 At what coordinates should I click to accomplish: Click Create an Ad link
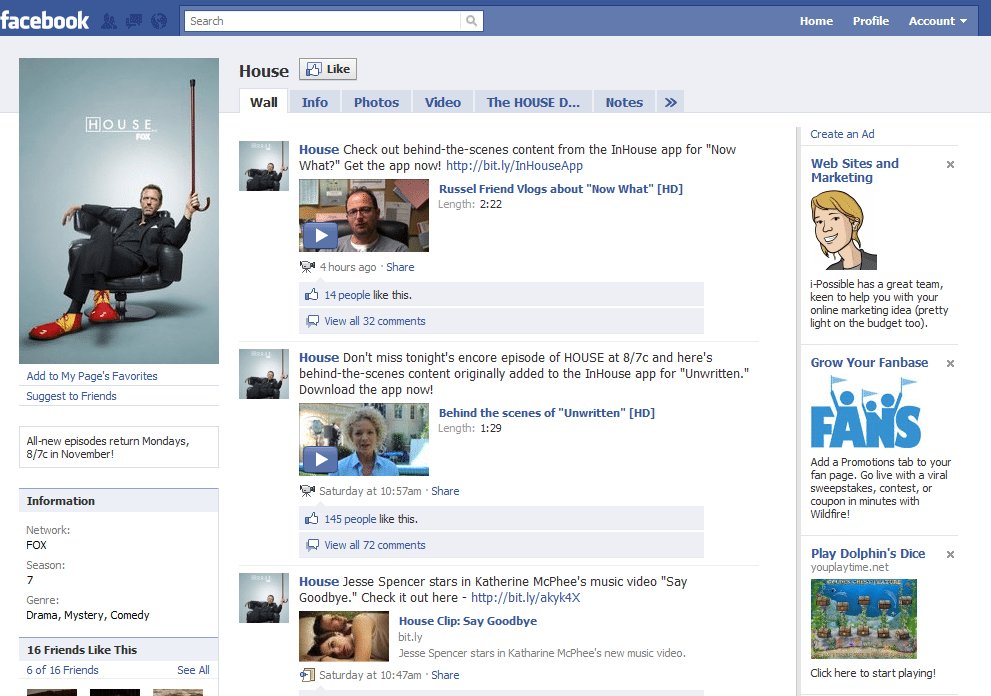coord(842,134)
